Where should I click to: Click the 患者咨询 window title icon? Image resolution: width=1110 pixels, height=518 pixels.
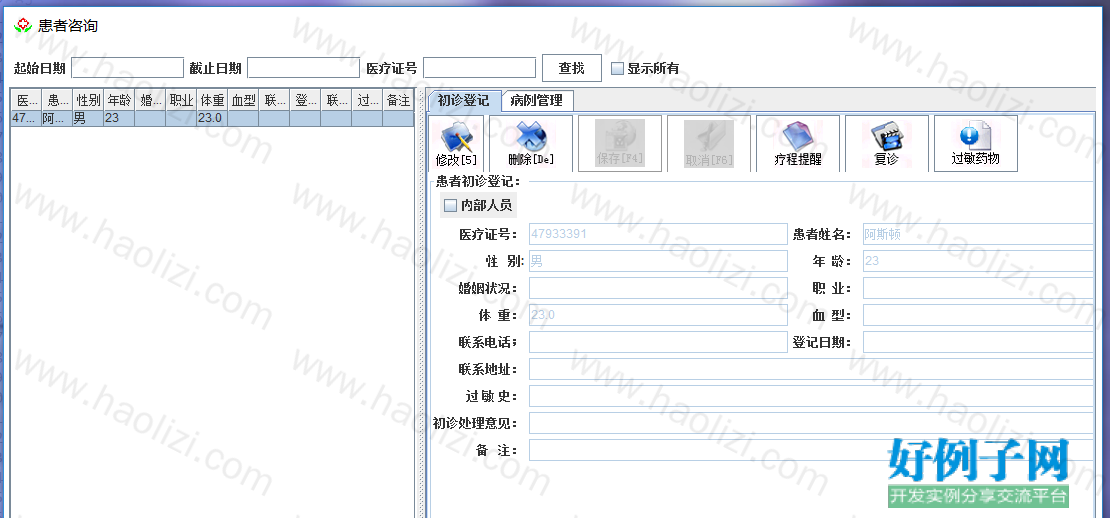23,26
